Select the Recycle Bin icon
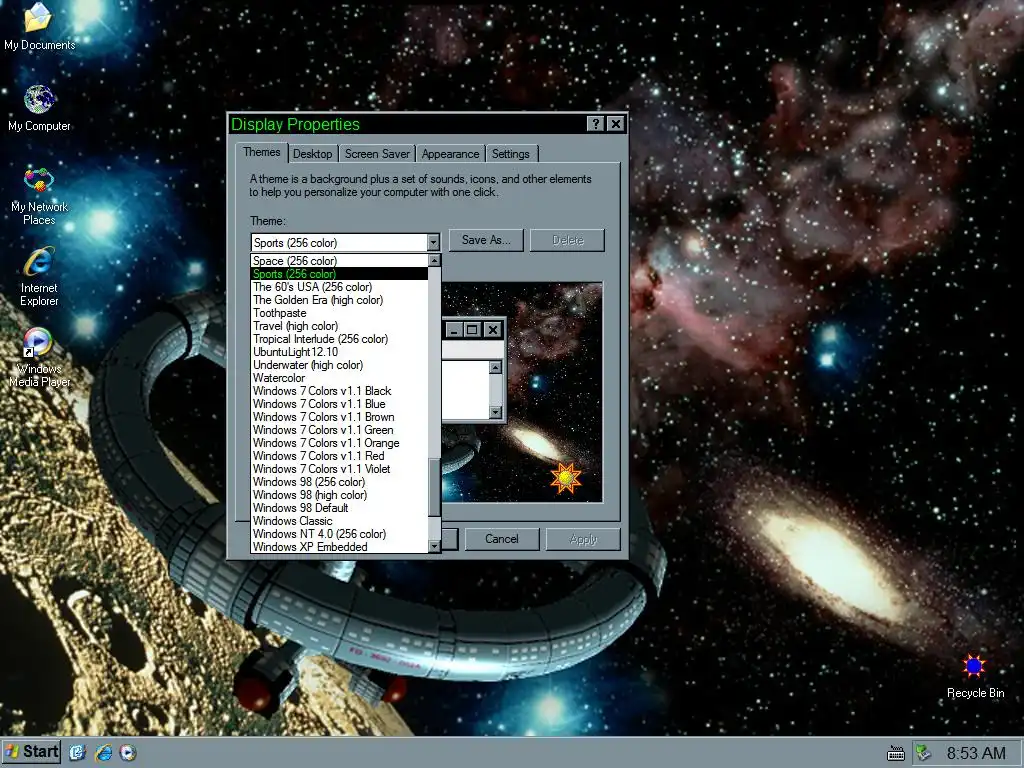This screenshot has width=1024, height=768. [975, 676]
